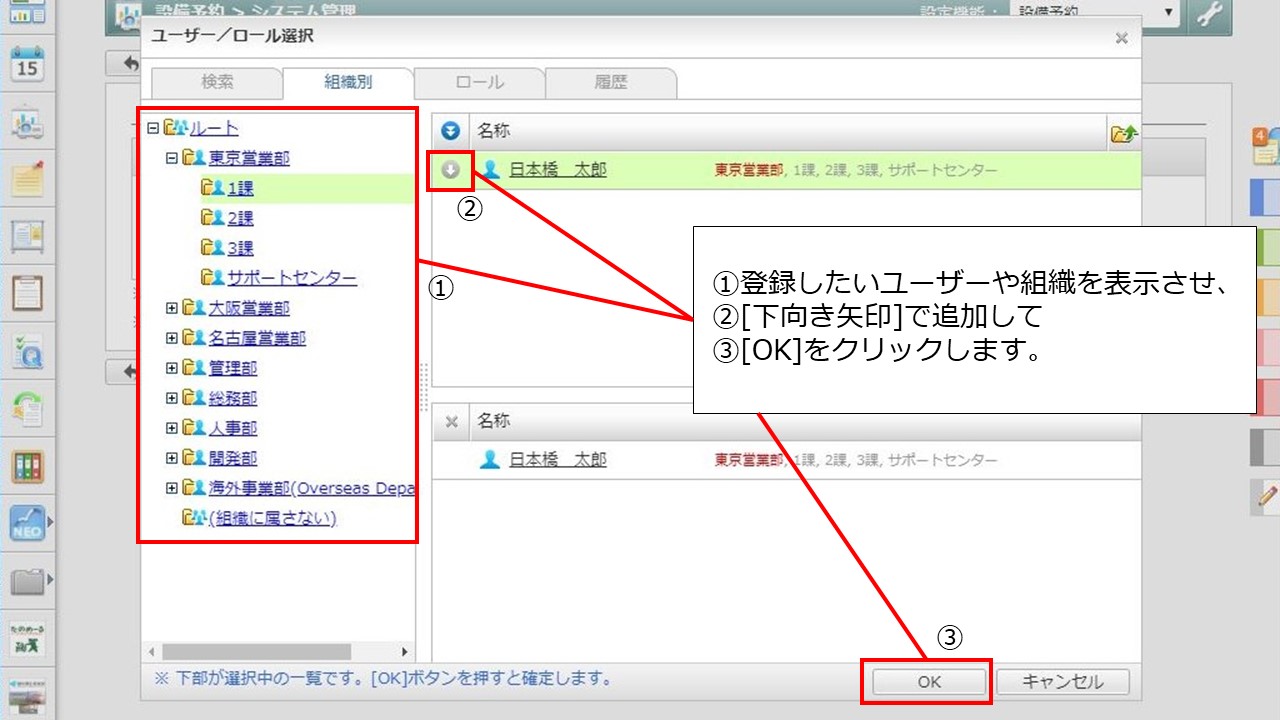Select サポートセンター in the organization tree
This screenshot has height=720, width=1280.
tap(291, 278)
